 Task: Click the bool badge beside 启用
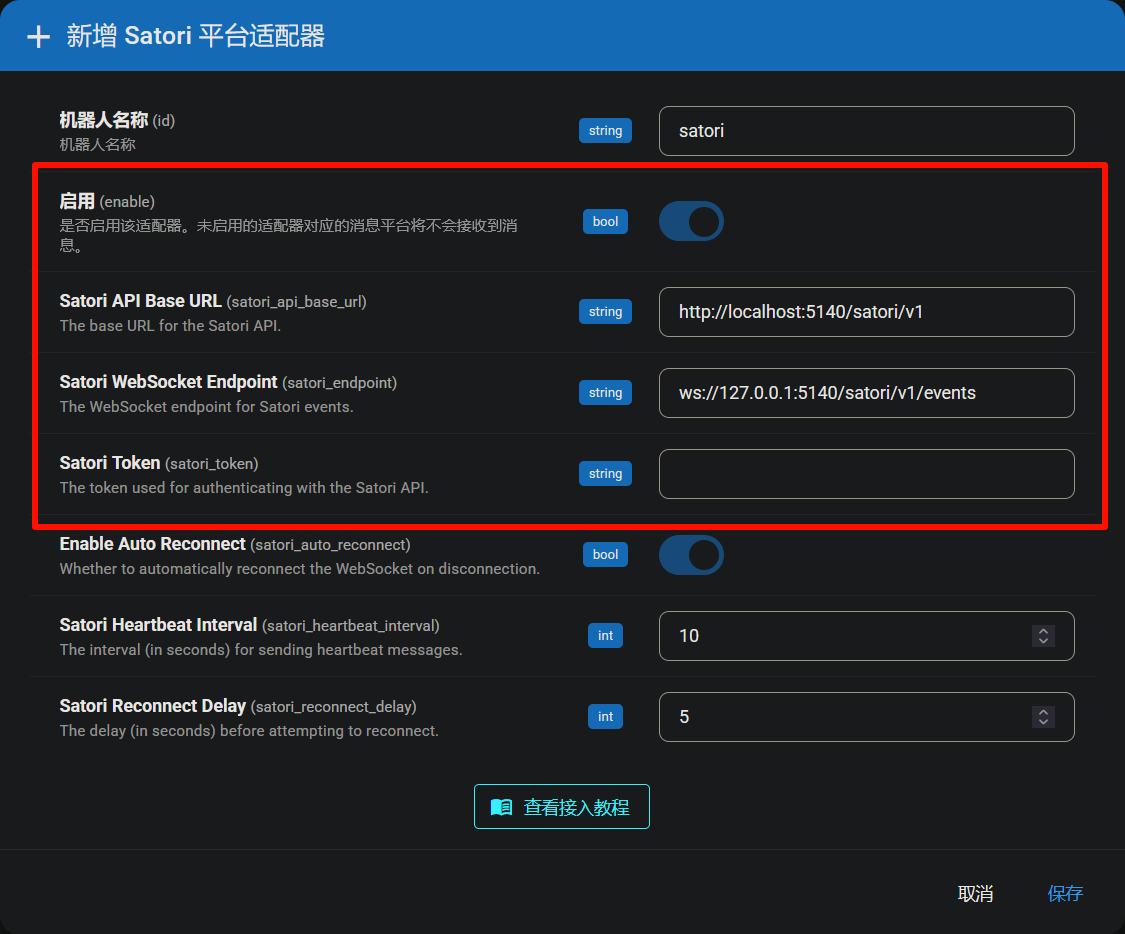coord(606,222)
